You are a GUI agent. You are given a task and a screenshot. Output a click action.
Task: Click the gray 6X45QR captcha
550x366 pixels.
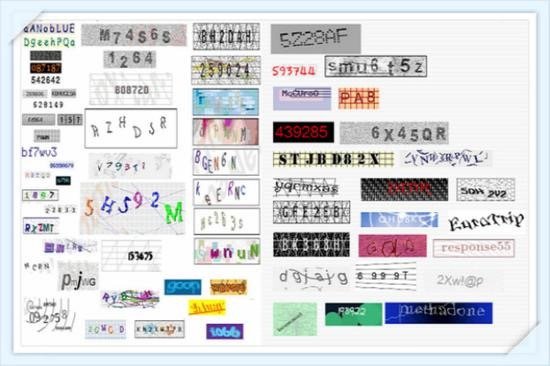click(x=394, y=133)
